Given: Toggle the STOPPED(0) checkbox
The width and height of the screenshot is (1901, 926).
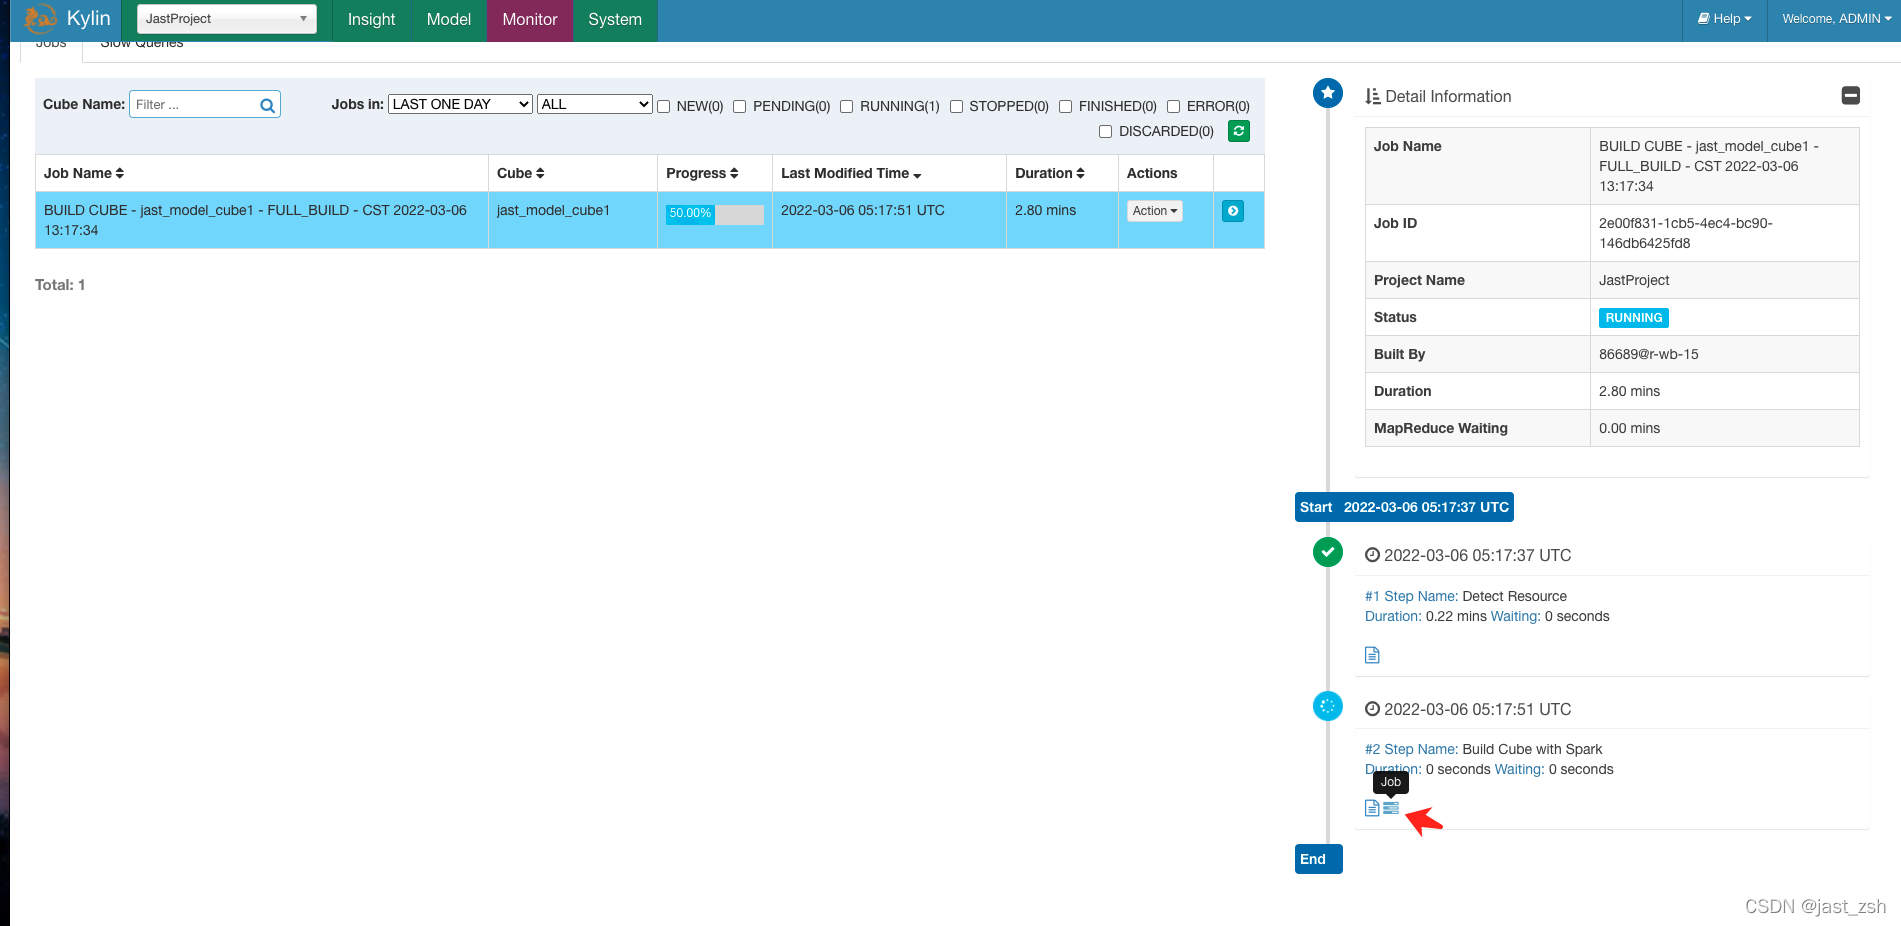Looking at the screenshot, I should (x=956, y=107).
